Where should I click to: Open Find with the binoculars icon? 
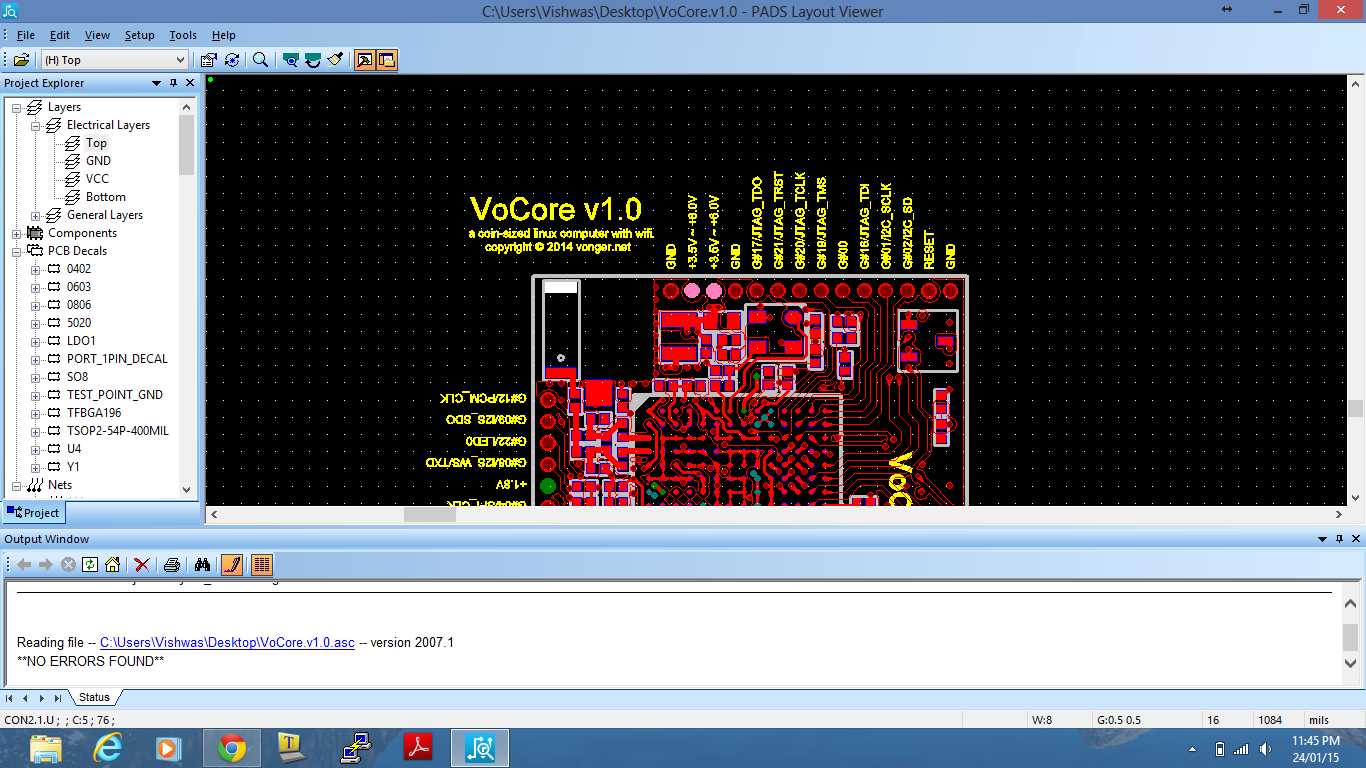point(201,564)
